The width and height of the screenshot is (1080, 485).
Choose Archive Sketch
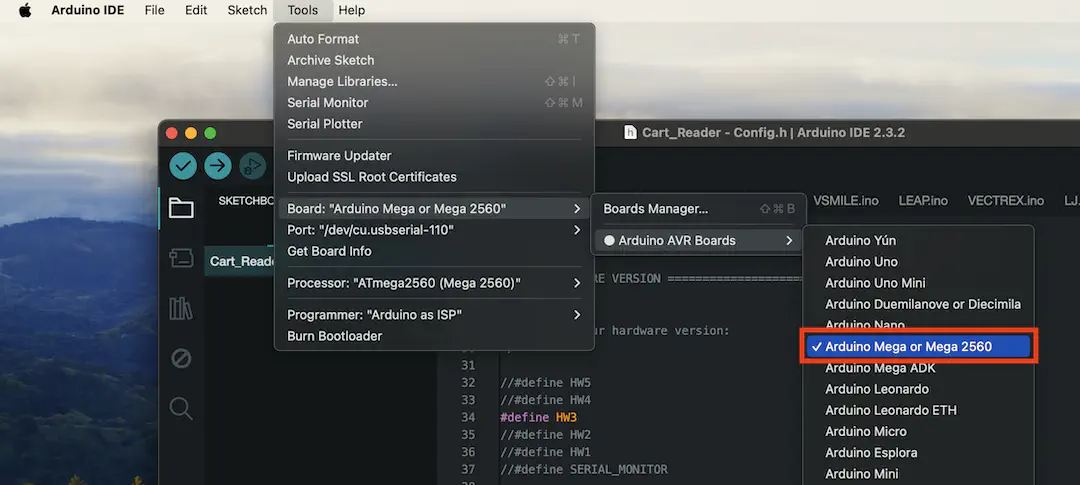coord(434,61)
